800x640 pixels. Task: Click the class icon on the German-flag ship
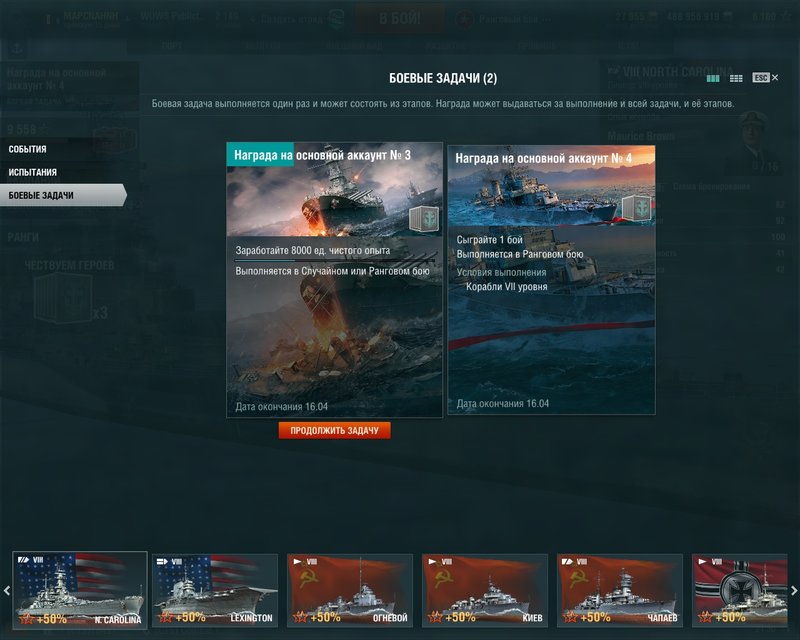[x=703, y=561]
